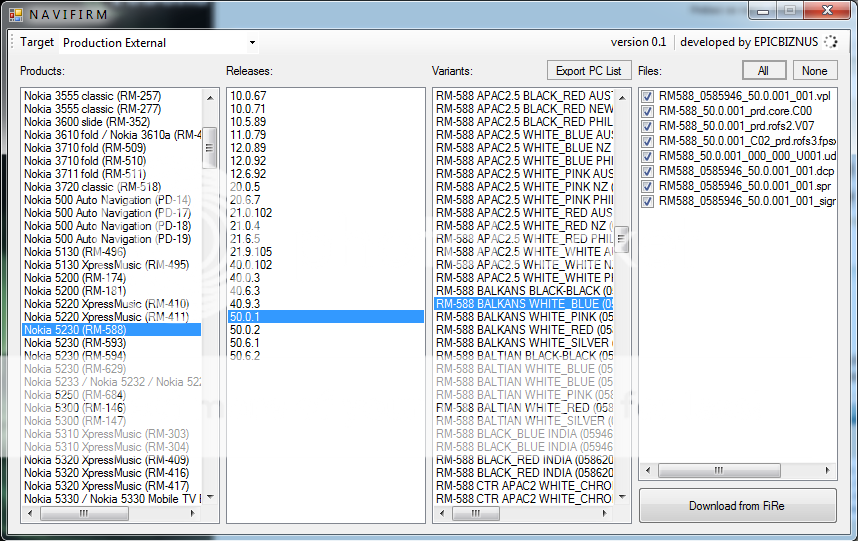Click the None files button
859x541 pixels.
[815, 71]
